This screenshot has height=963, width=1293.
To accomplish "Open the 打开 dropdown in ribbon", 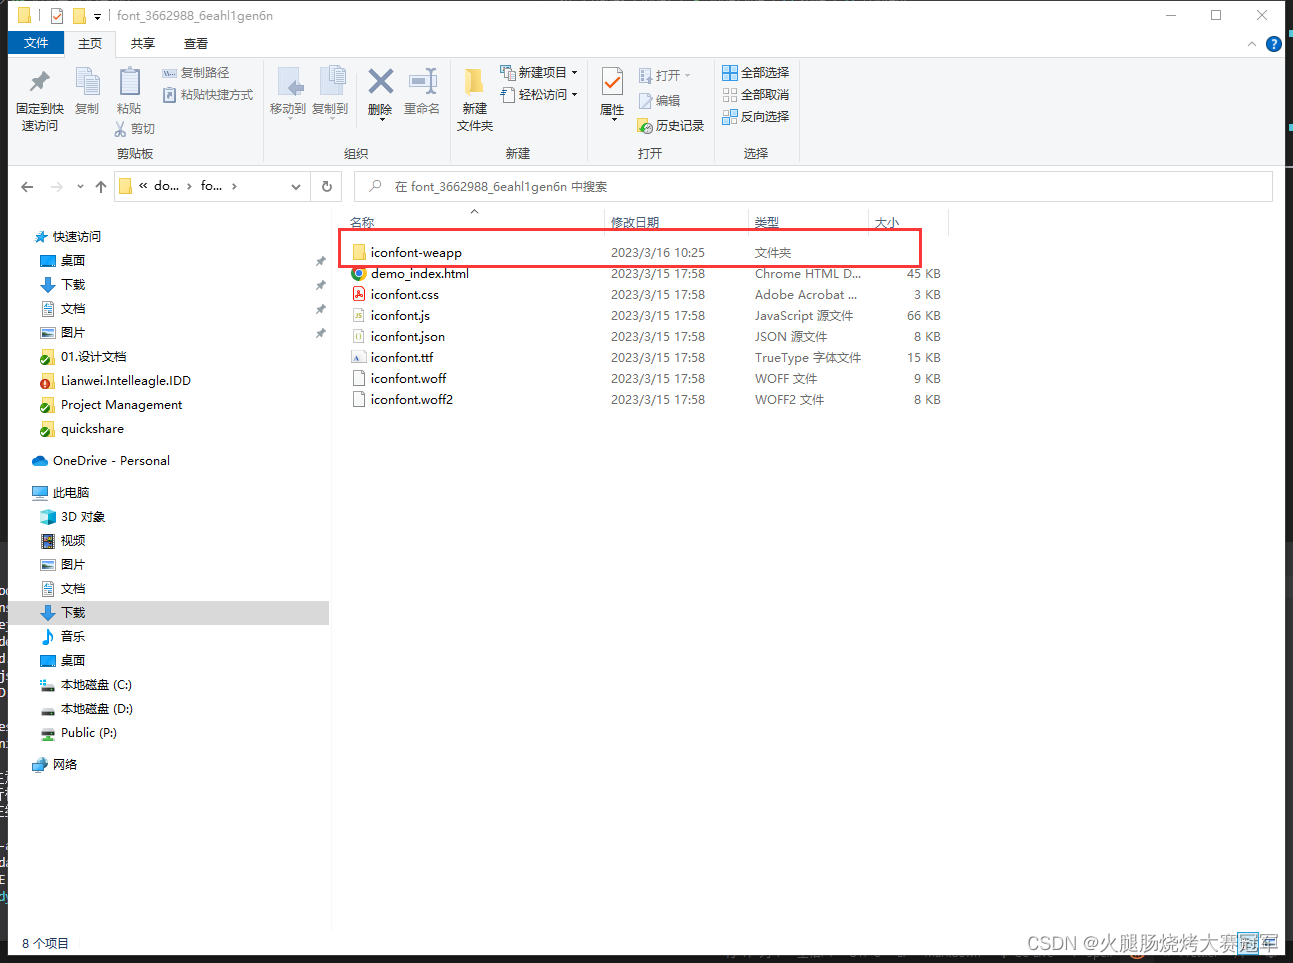I will 665,75.
